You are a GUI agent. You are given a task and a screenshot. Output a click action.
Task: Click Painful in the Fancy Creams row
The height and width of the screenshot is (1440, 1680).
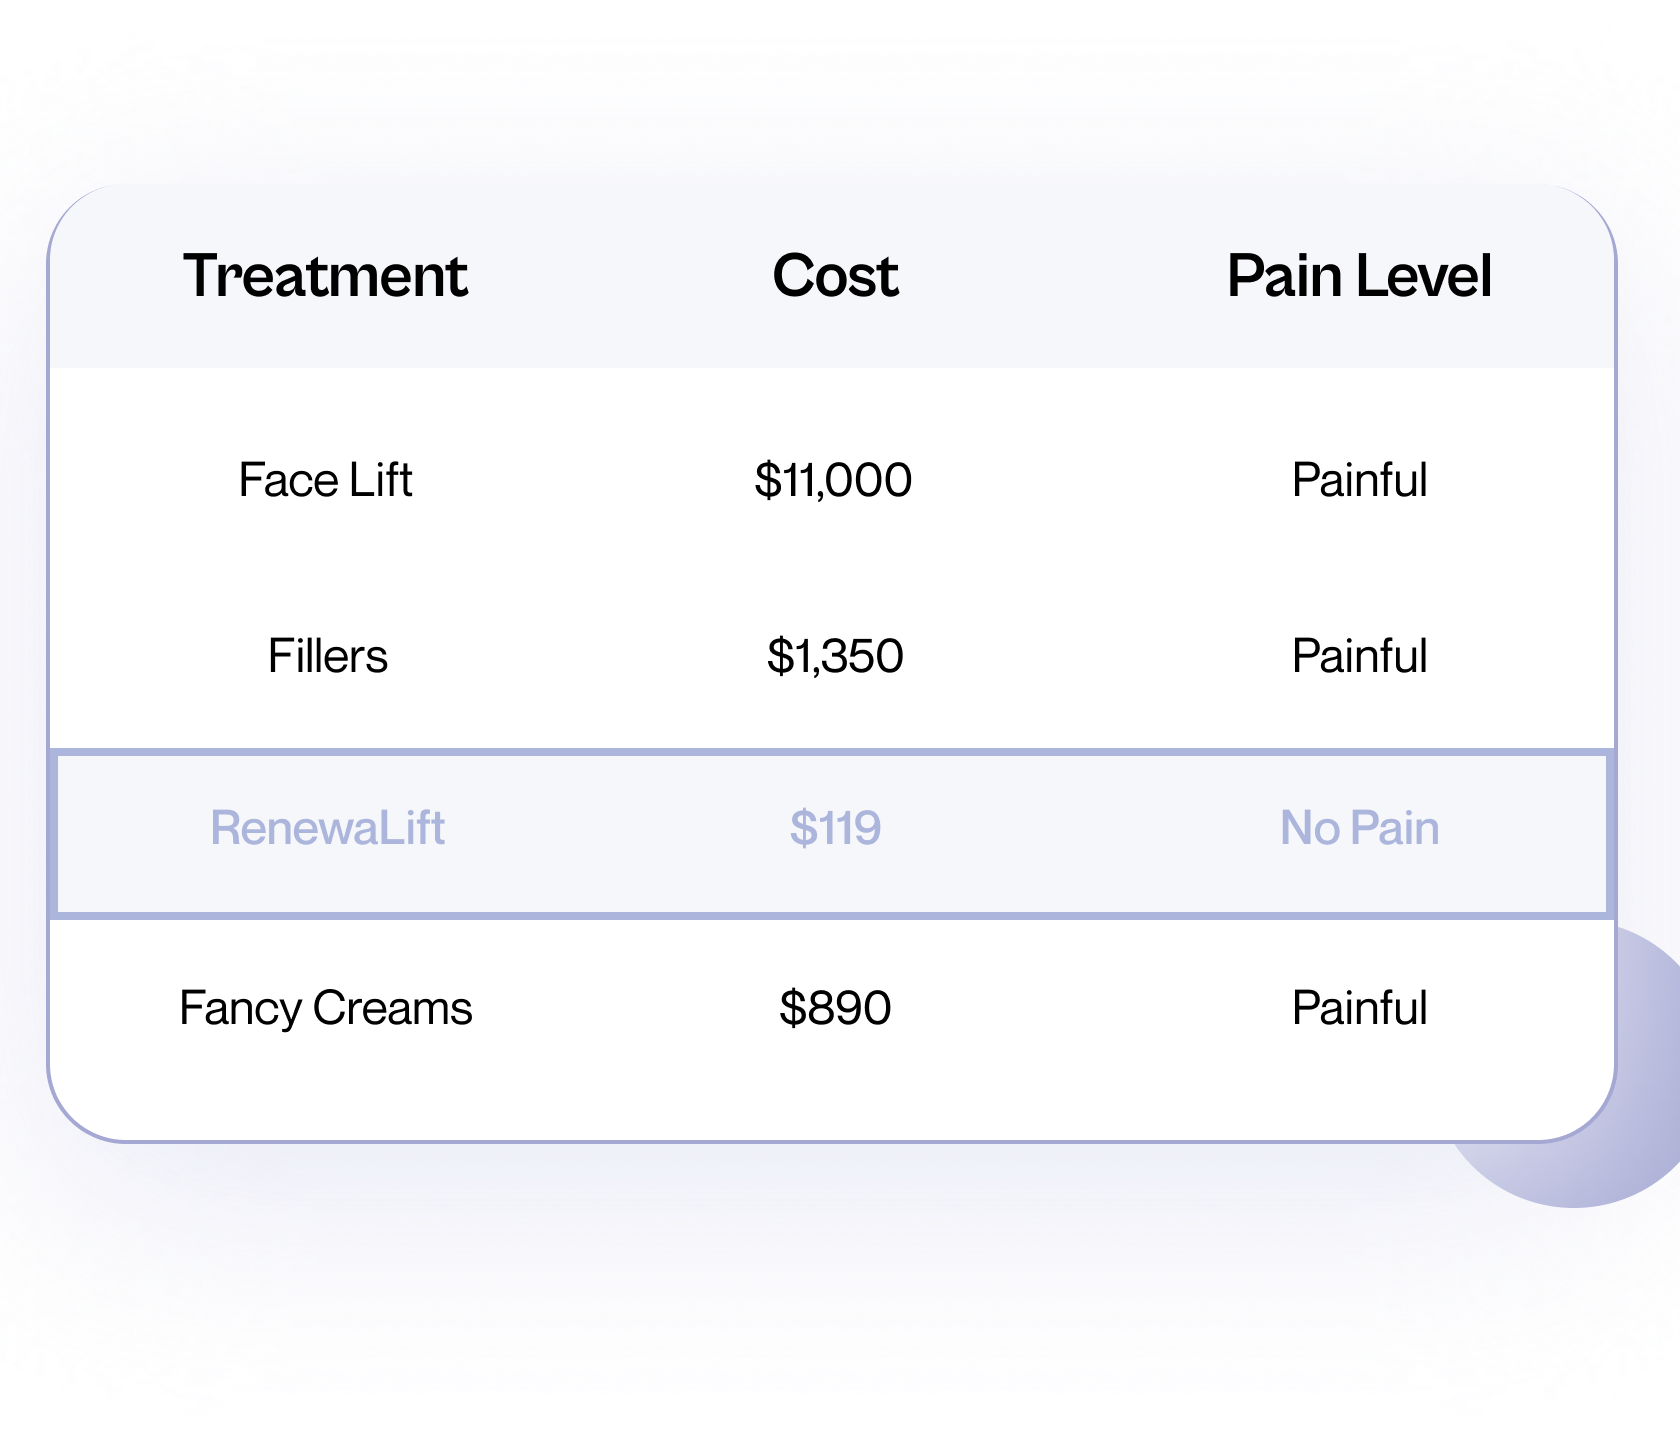coord(1359,1008)
